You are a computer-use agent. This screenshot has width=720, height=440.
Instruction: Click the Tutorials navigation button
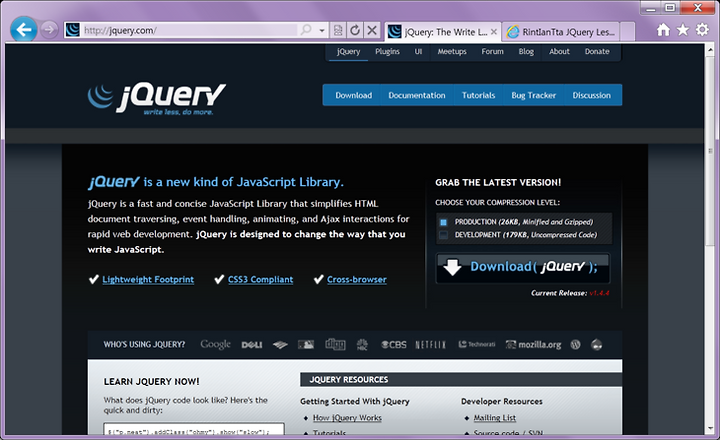[x=478, y=95]
